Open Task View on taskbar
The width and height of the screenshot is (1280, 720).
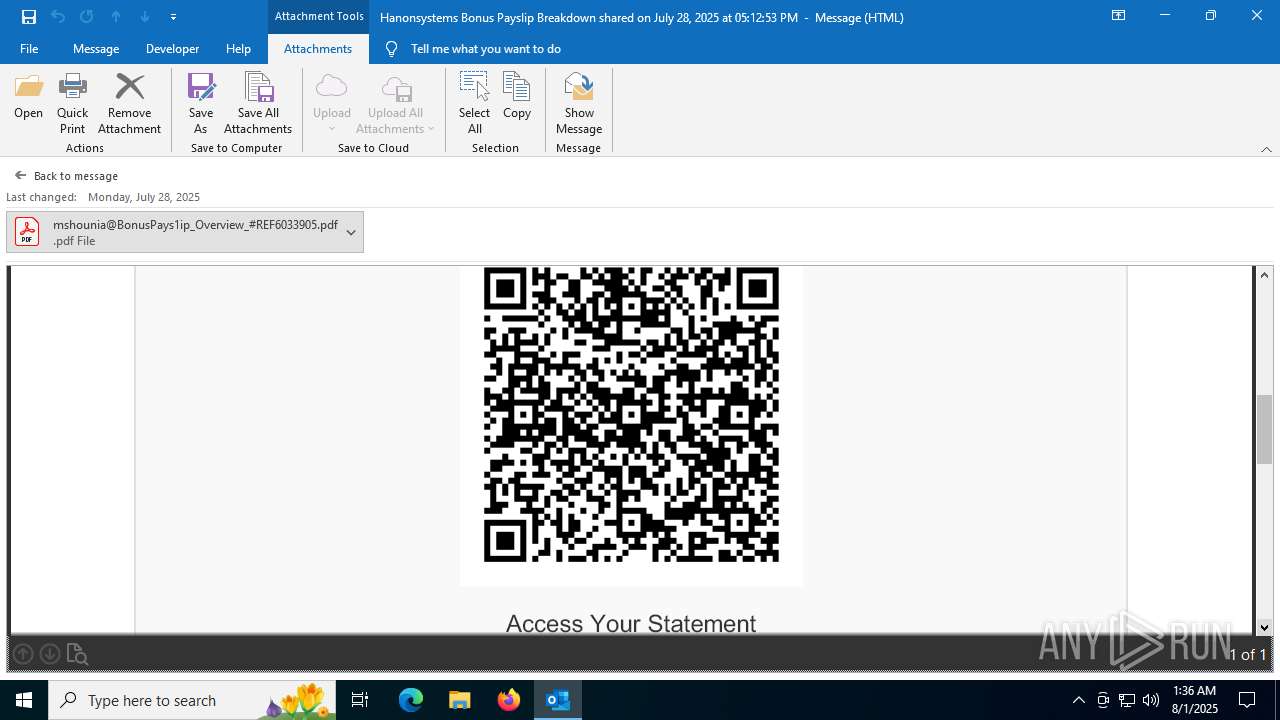click(360, 700)
